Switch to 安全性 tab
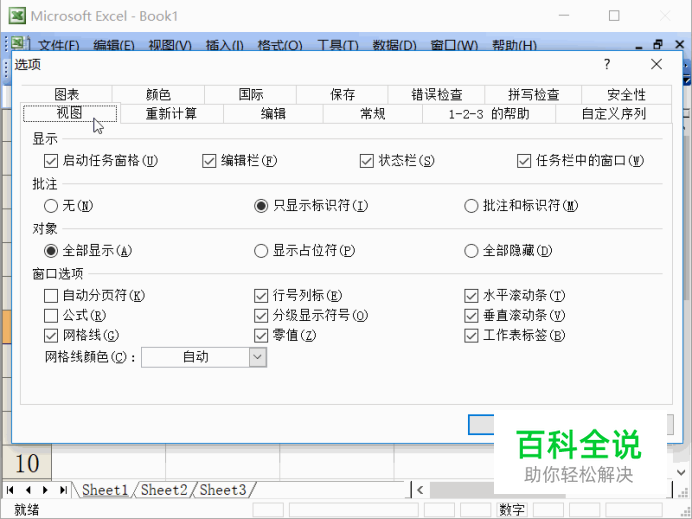The image size is (692, 519). [x=627, y=94]
